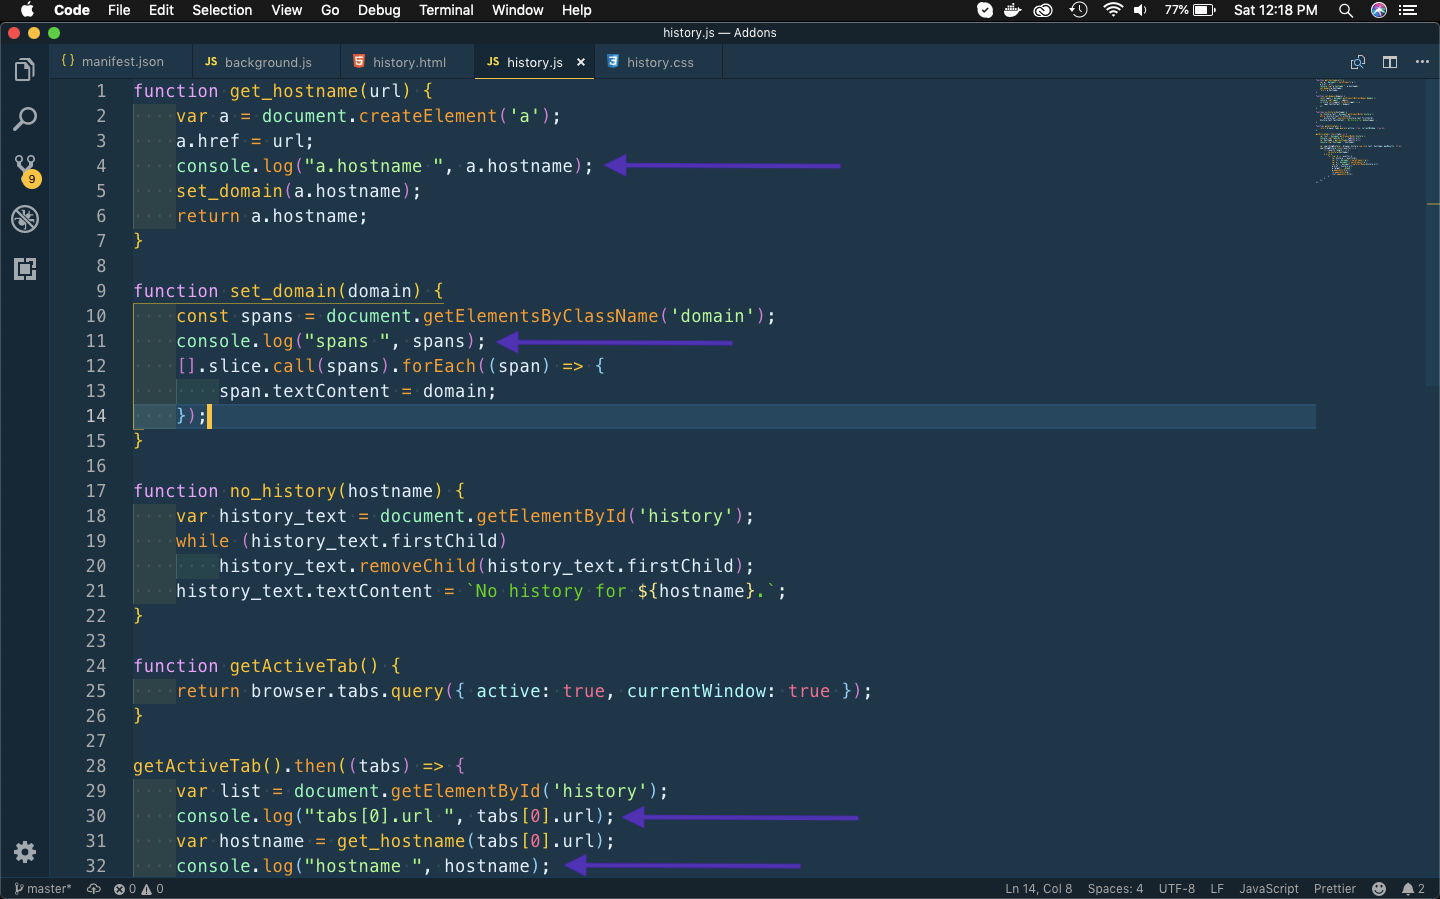Open the volume control in menu bar
The image size is (1440, 899).
(1140, 10)
